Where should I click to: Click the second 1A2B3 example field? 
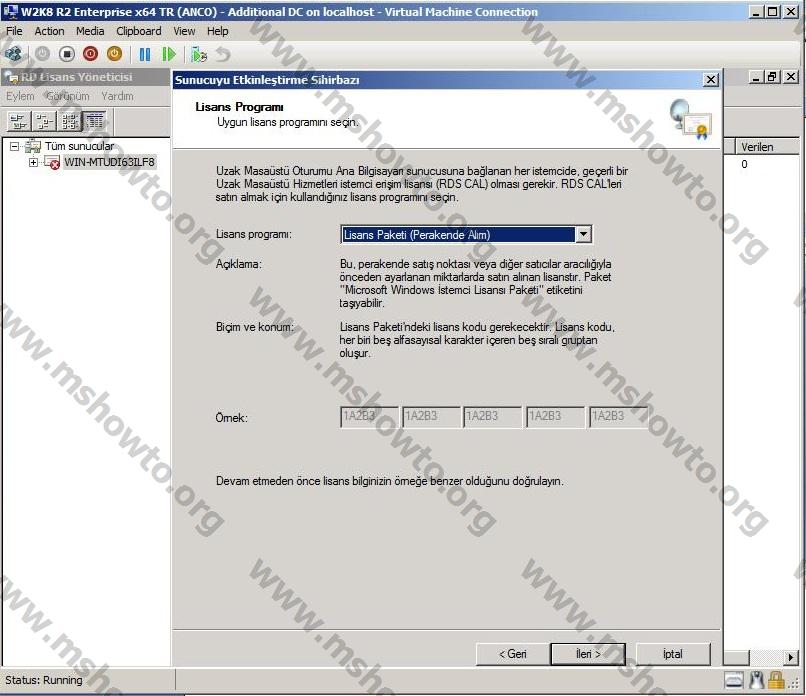pyautogui.click(x=431, y=417)
